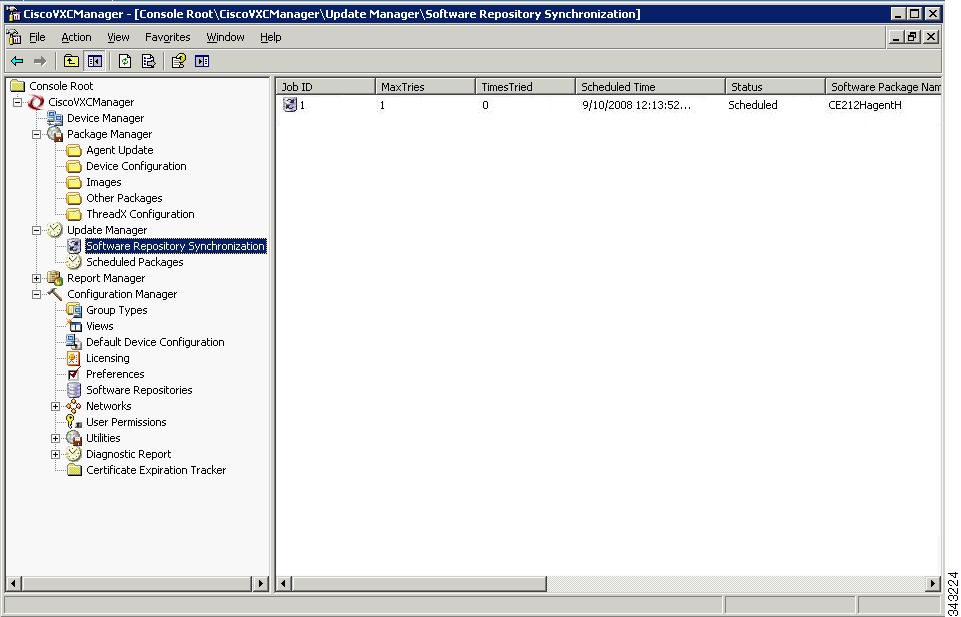
Task: Click the Default Device Configuration icon
Action: (x=74, y=342)
